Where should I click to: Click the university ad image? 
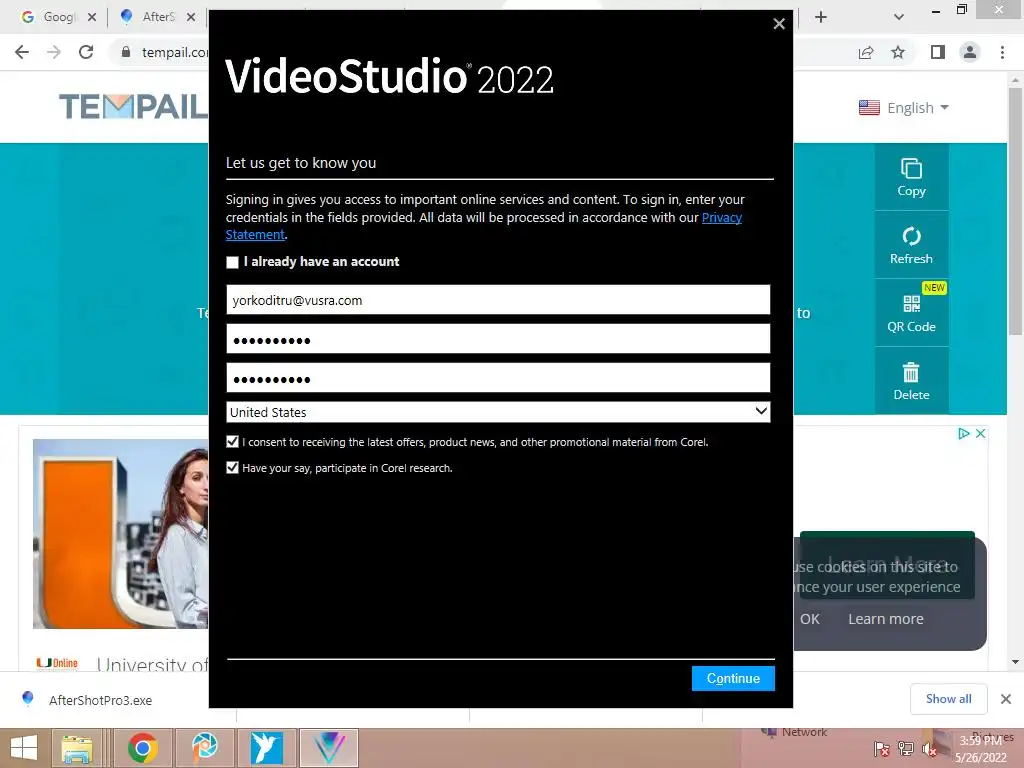click(x=121, y=534)
